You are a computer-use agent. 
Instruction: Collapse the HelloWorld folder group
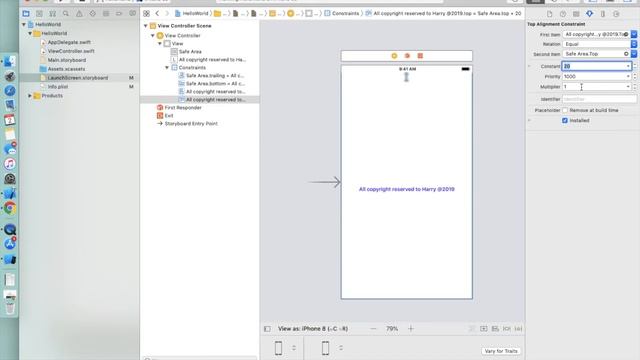30,33
